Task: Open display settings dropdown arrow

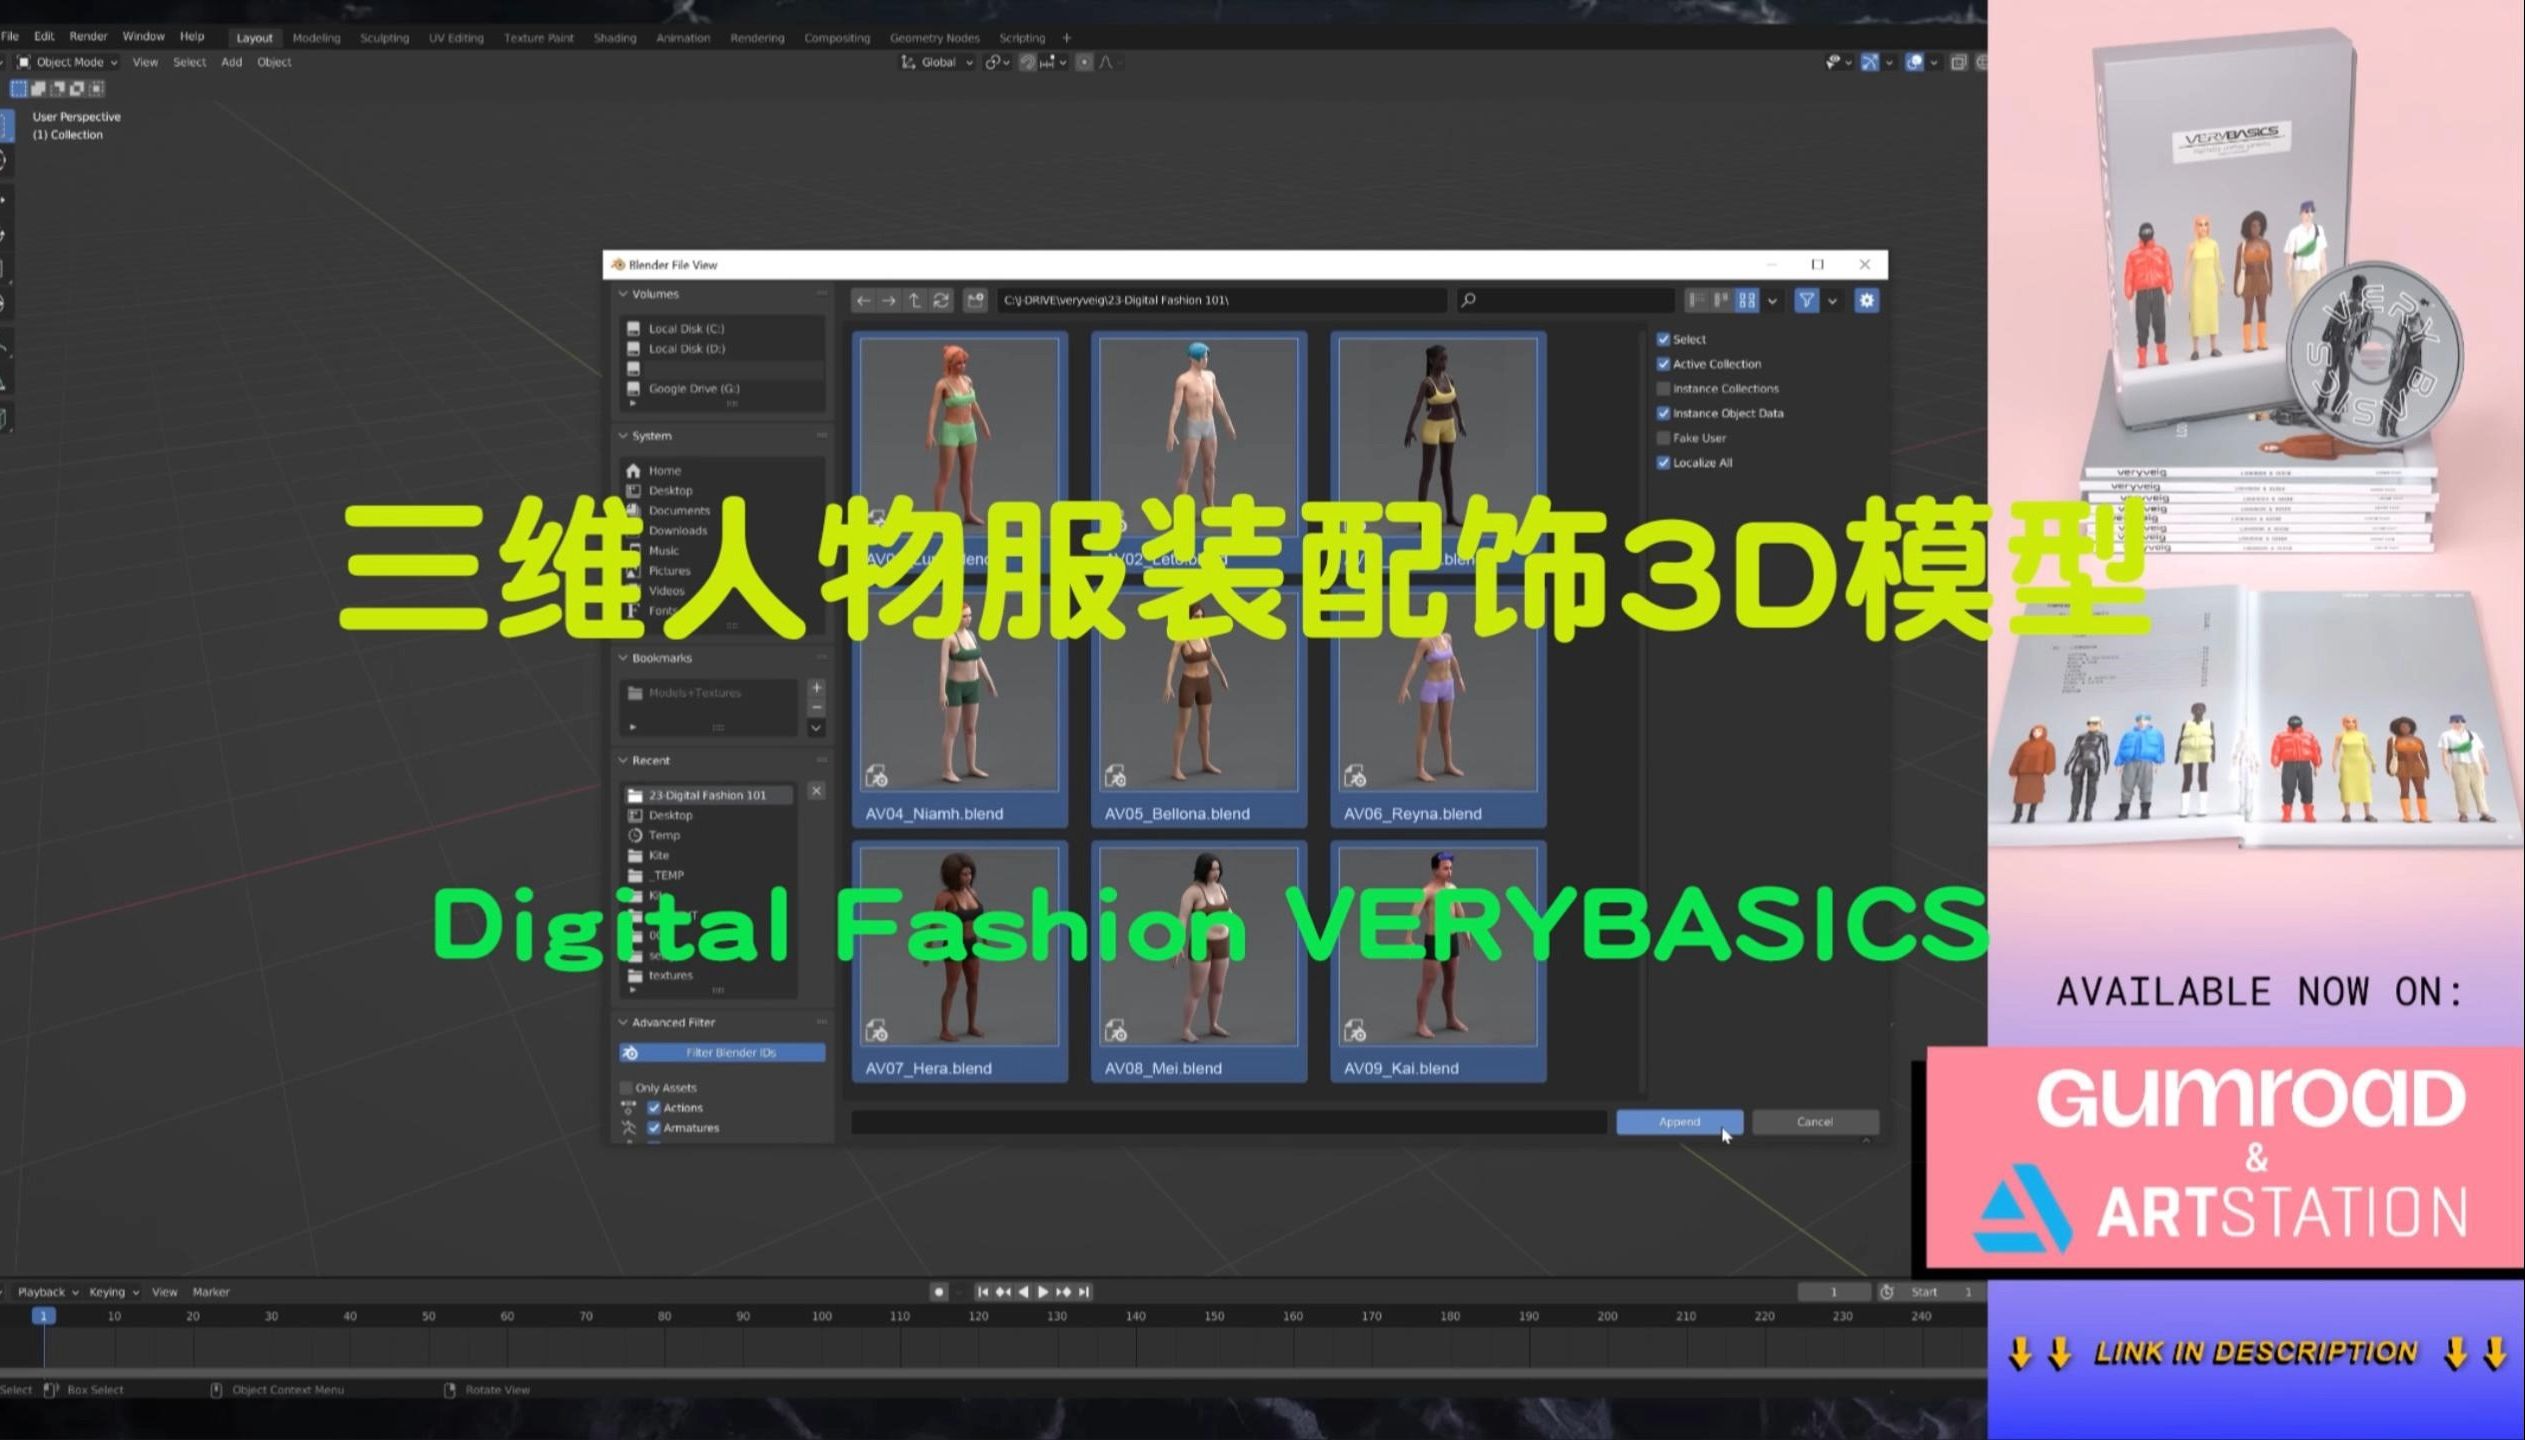Action: (1772, 300)
